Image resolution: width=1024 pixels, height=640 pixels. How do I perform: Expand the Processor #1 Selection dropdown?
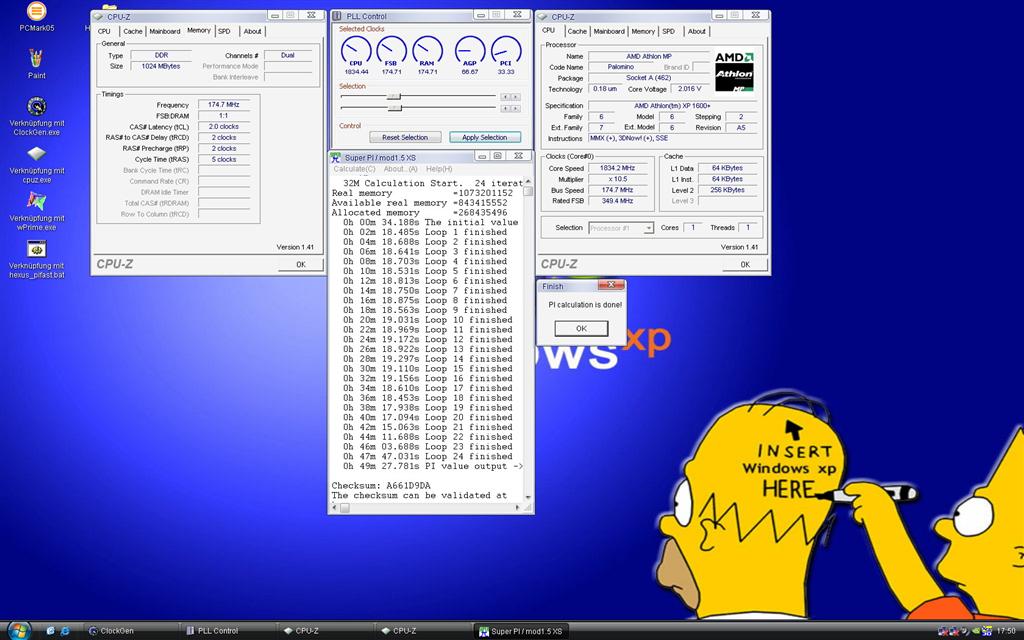648,228
